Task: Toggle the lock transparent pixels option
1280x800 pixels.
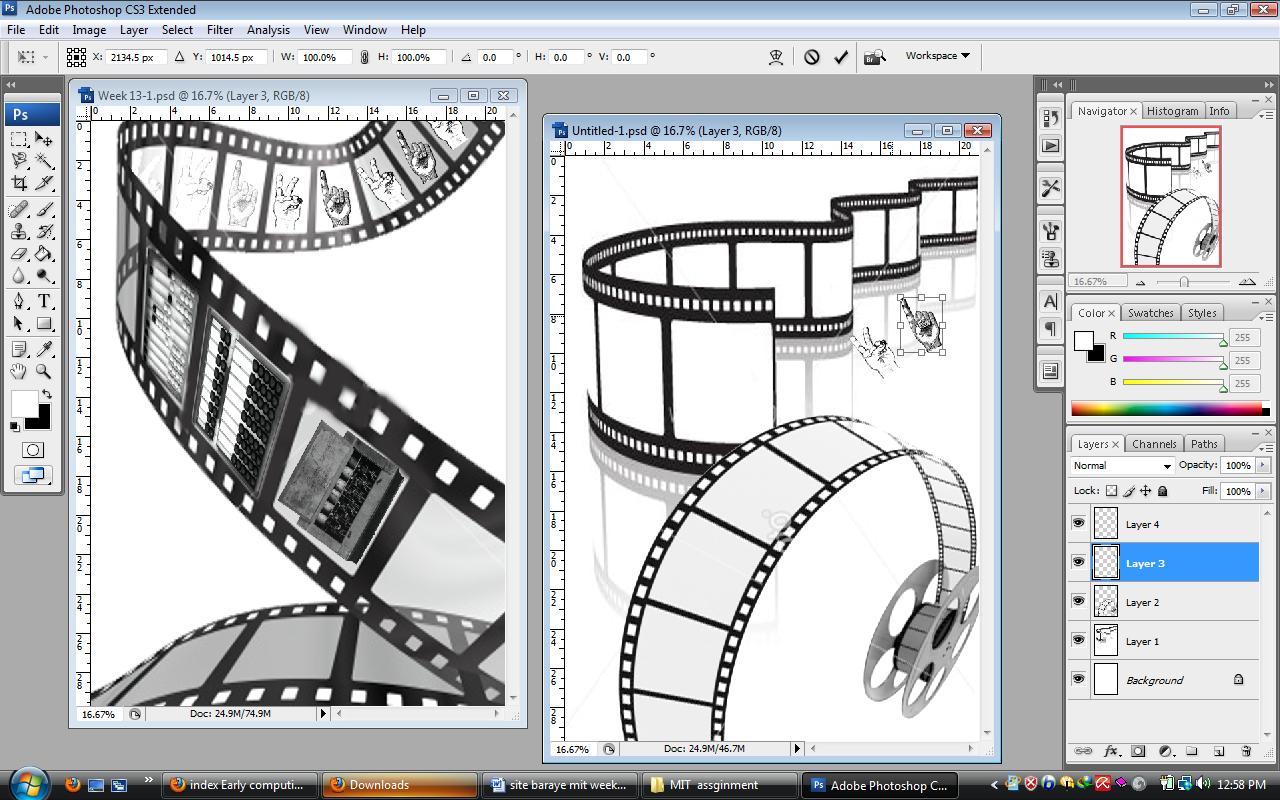Action: (x=1111, y=491)
